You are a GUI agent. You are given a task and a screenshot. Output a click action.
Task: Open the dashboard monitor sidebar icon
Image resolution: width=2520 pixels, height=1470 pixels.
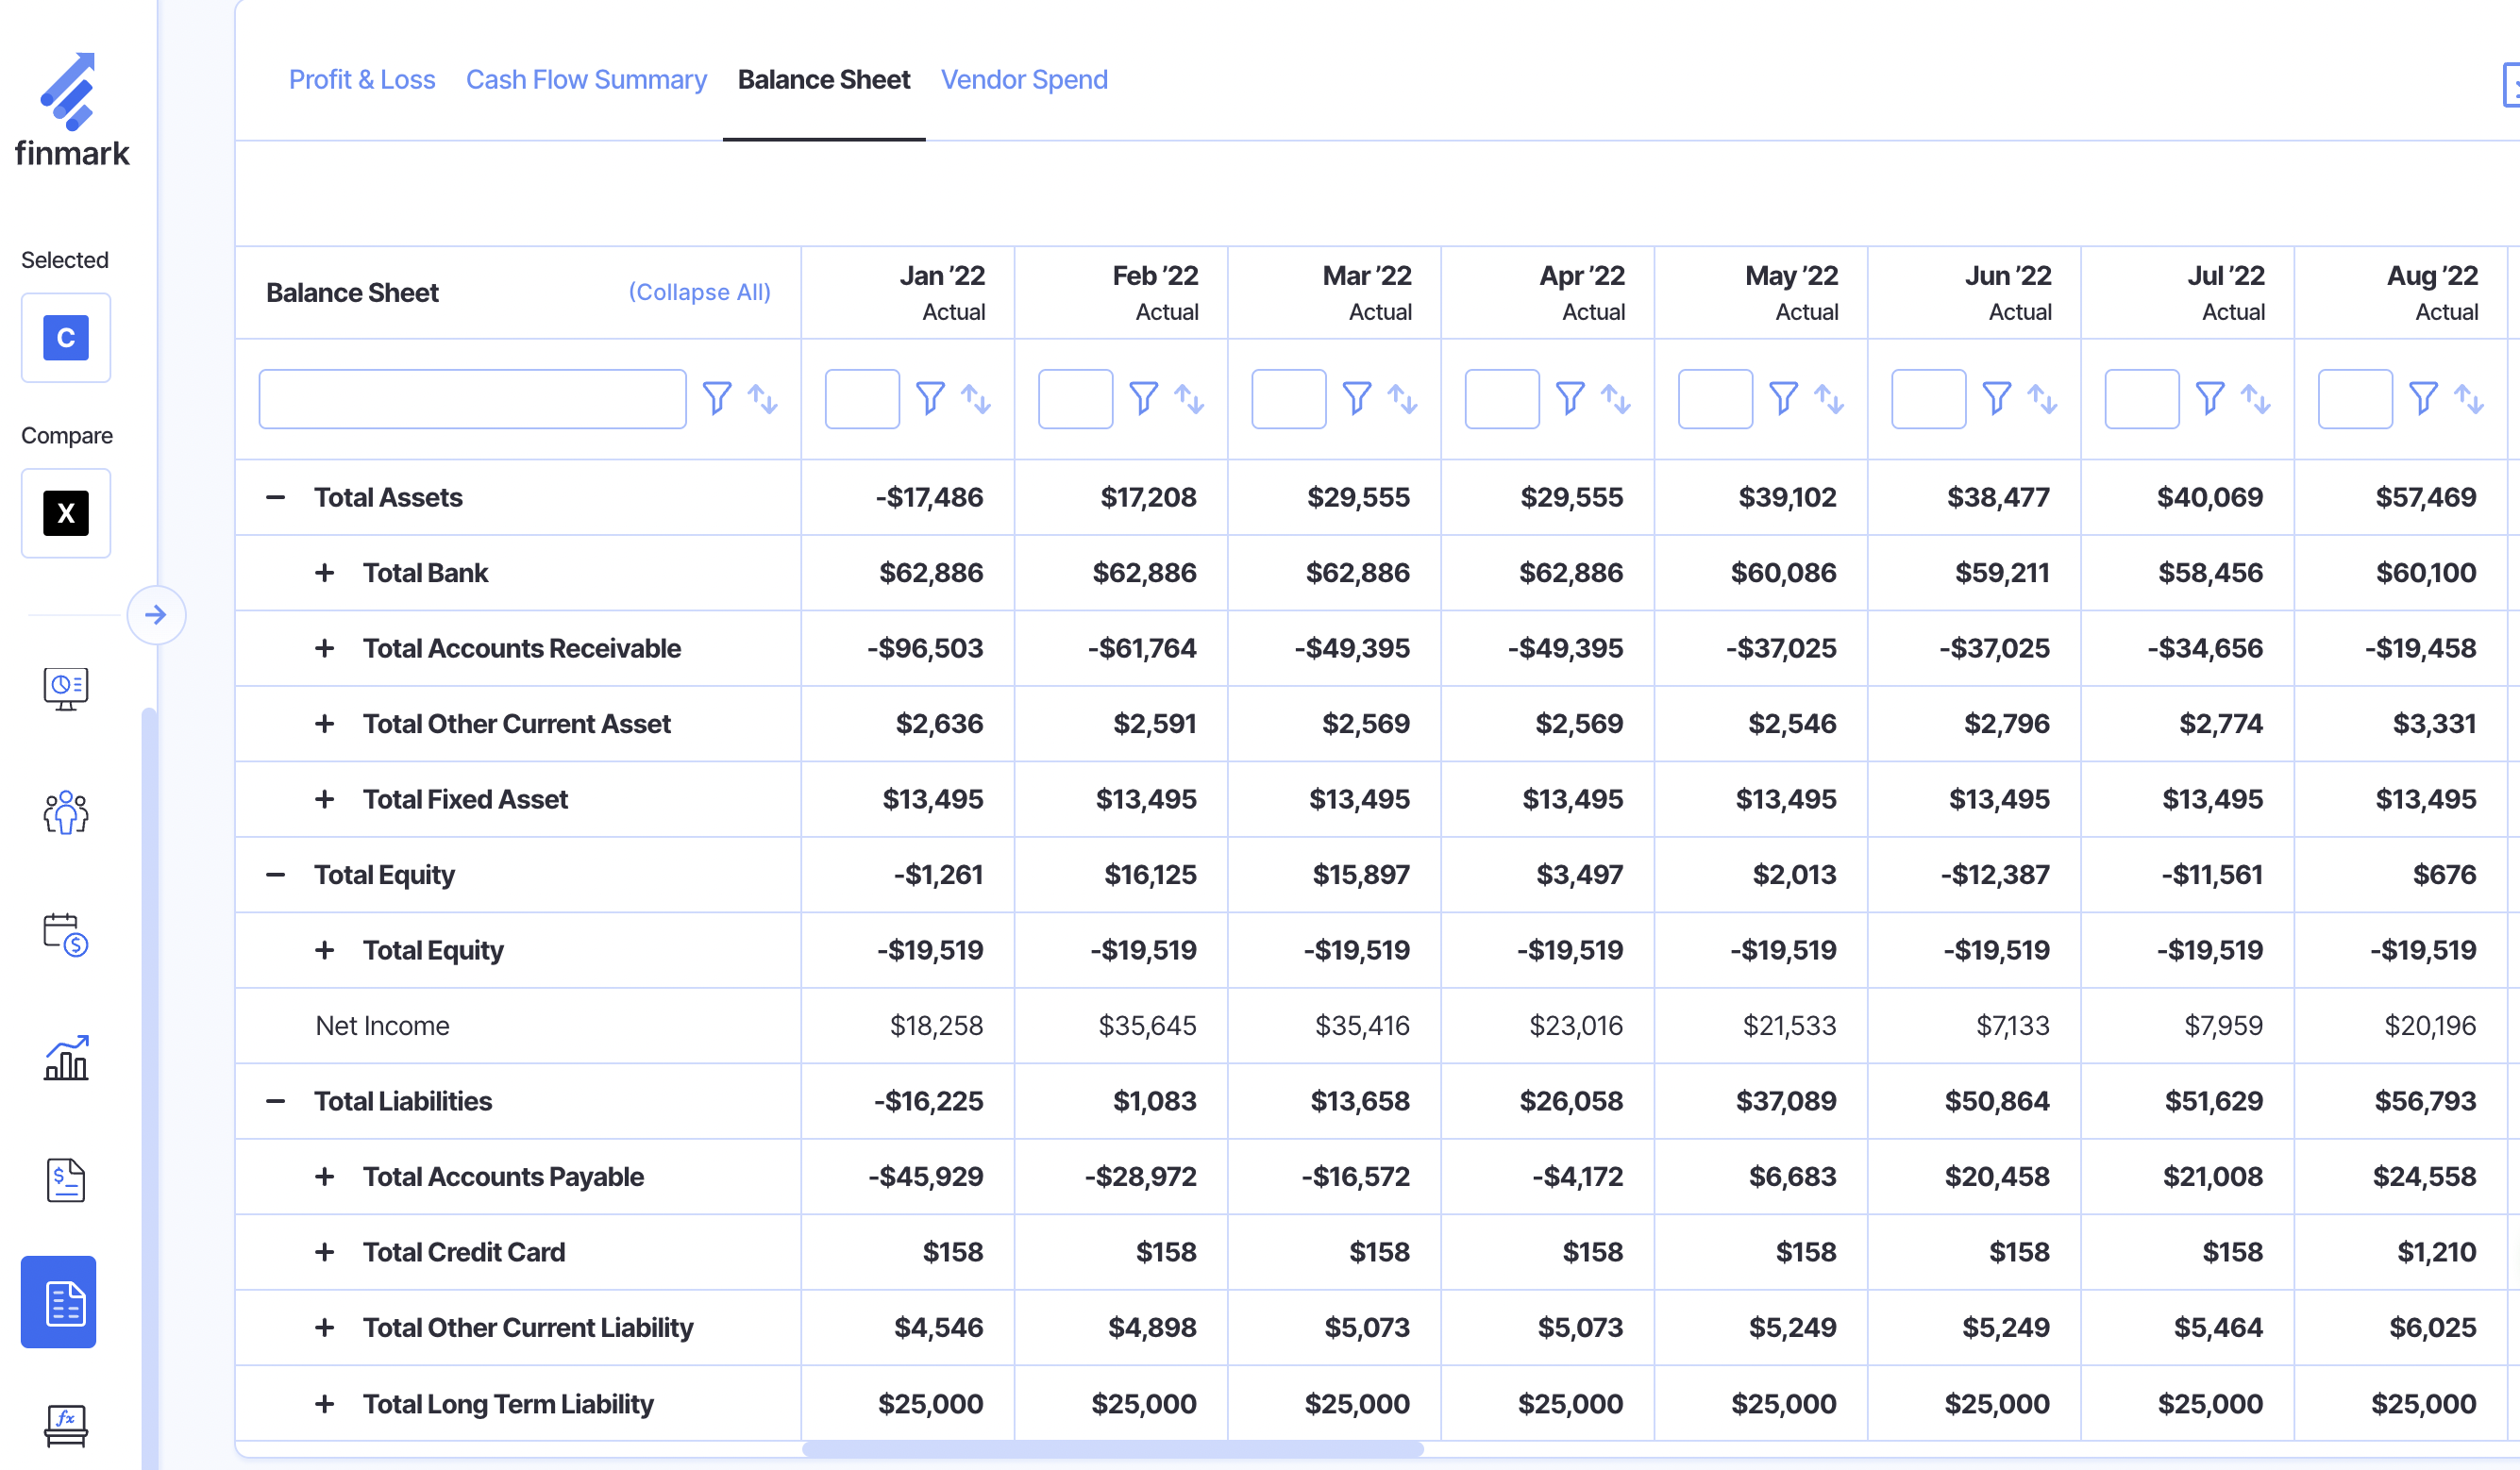pos(66,689)
